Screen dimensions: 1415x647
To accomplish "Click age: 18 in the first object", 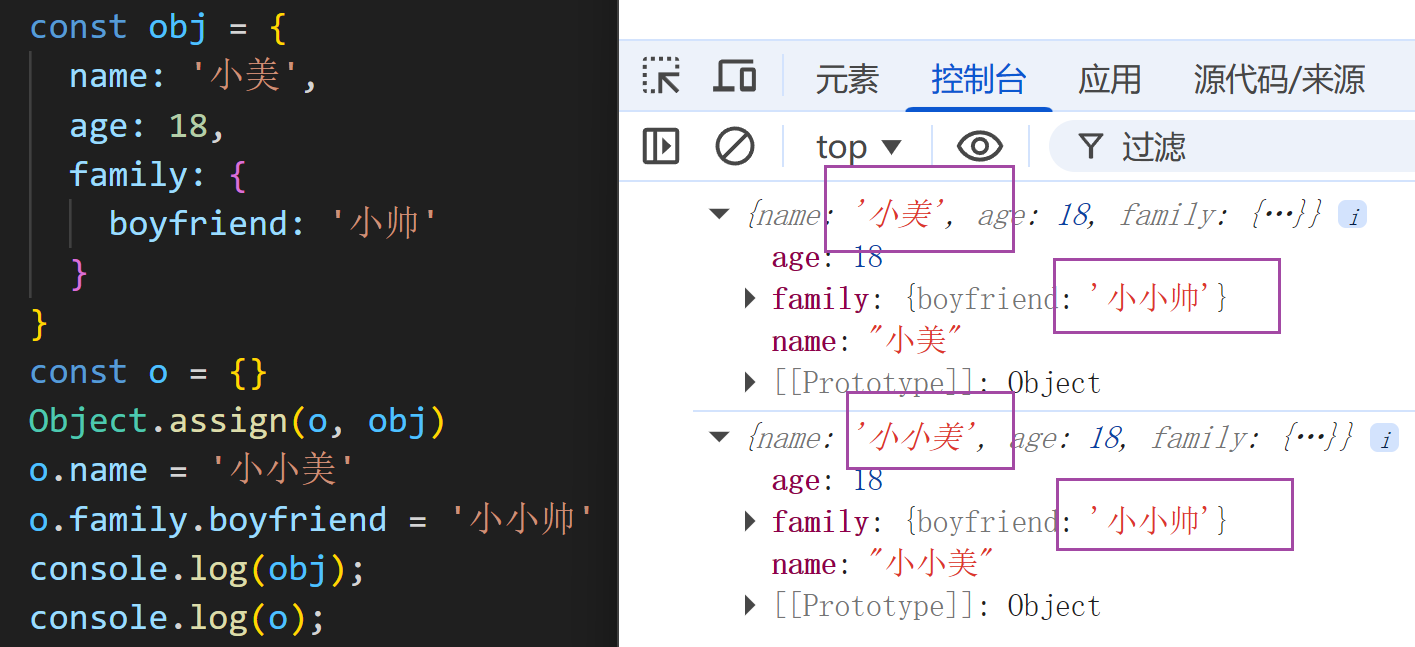I will tap(827, 258).
